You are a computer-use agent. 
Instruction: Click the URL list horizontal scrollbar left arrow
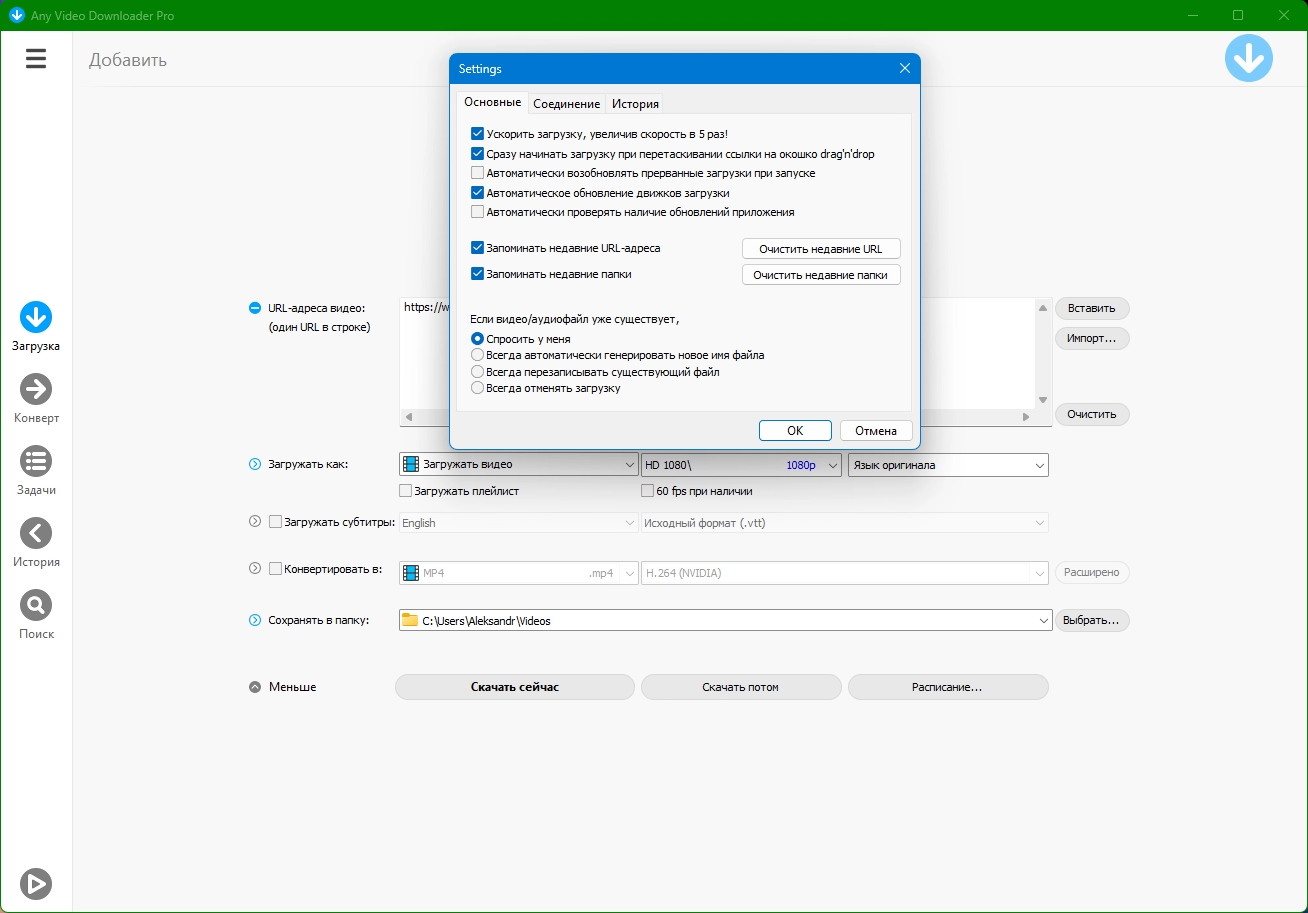407,416
